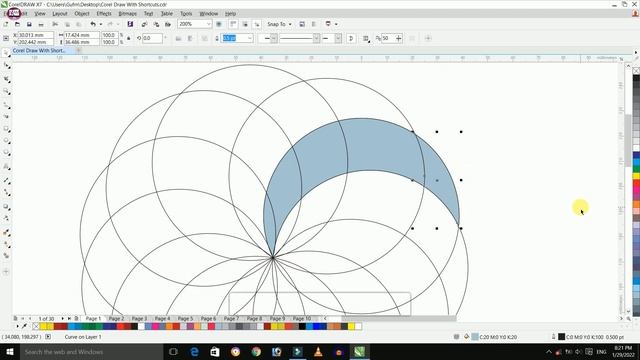Open the View menu
640x360 pixels.
point(40,13)
